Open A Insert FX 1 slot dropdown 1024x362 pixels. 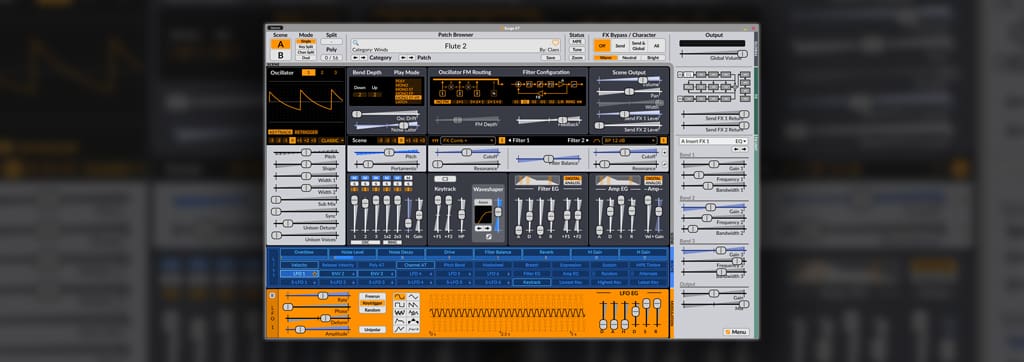click(704, 141)
